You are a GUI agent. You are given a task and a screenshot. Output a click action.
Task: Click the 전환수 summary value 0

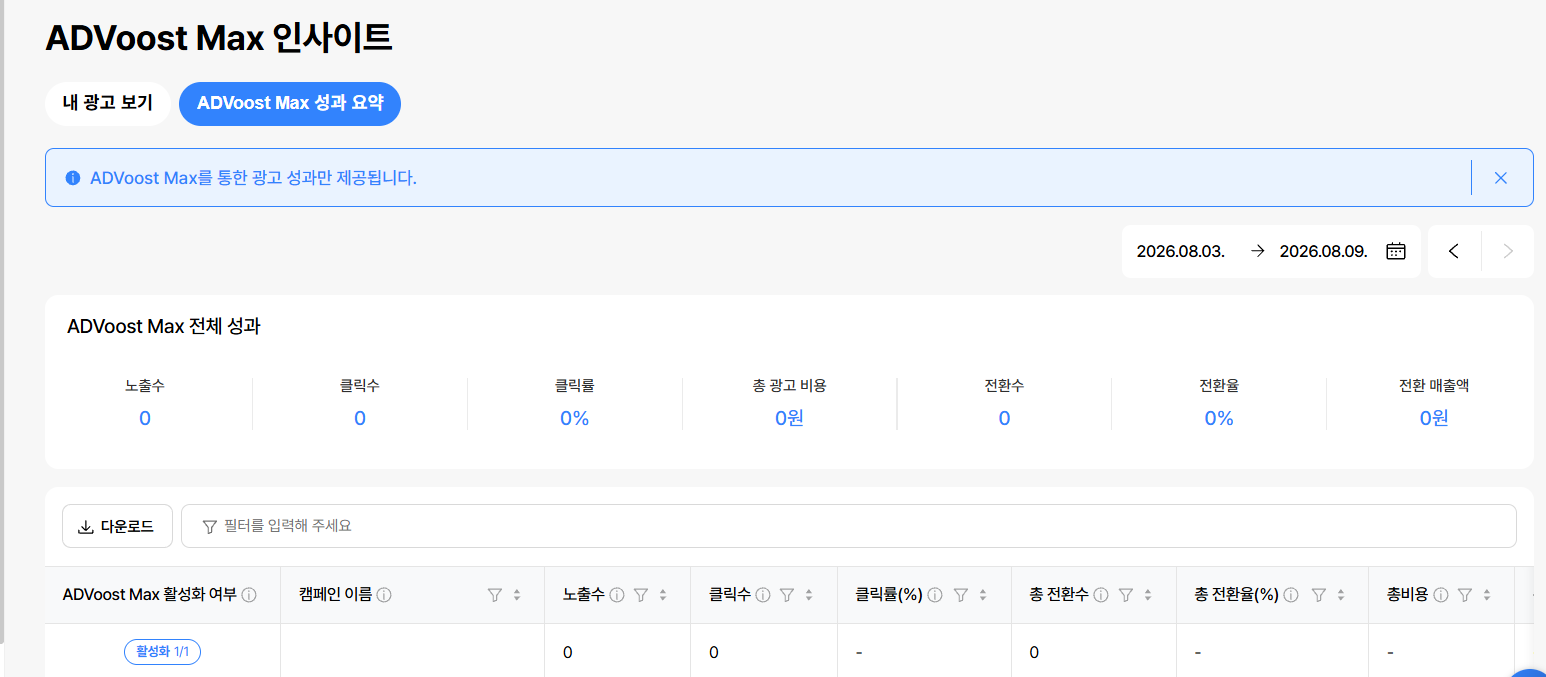[x=1004, y=418]
